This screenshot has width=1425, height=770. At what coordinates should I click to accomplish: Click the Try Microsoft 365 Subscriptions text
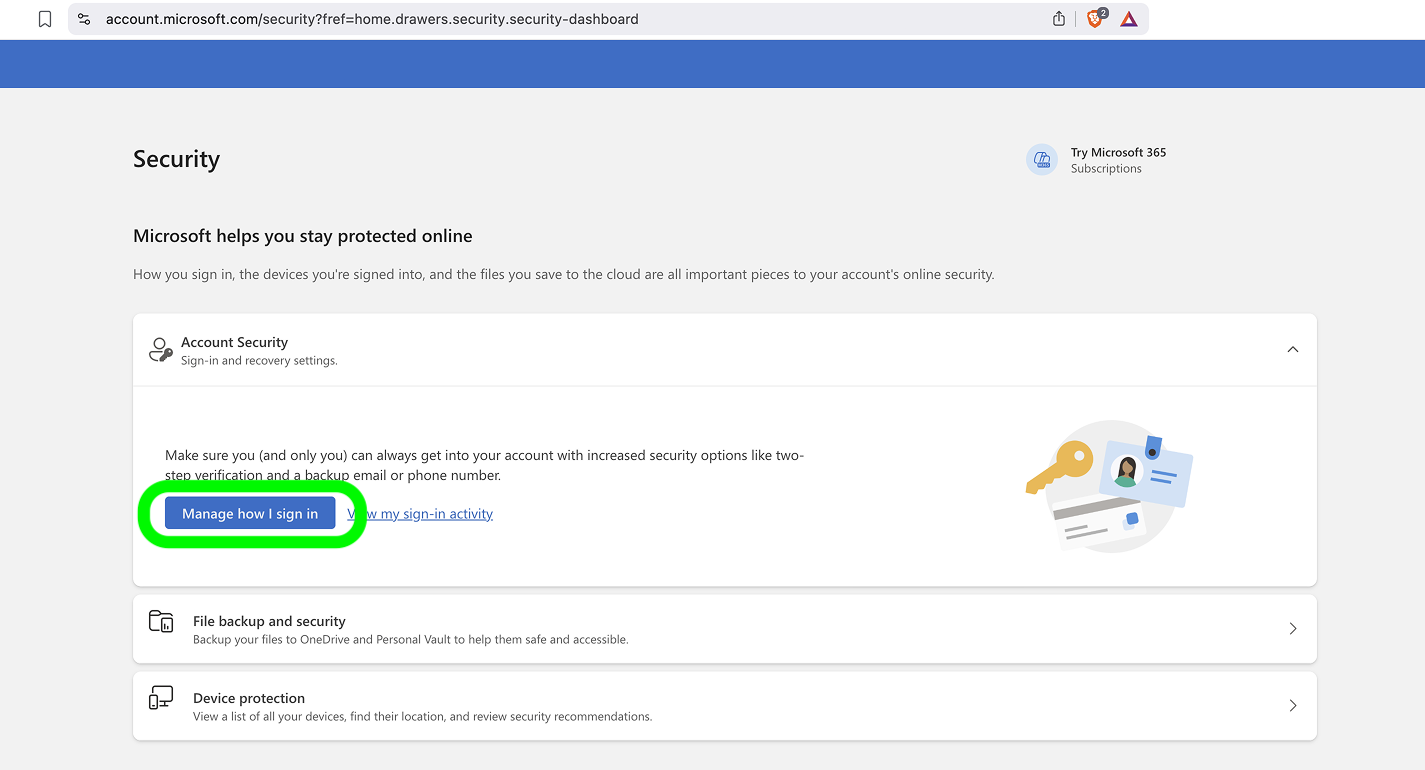1118,158
